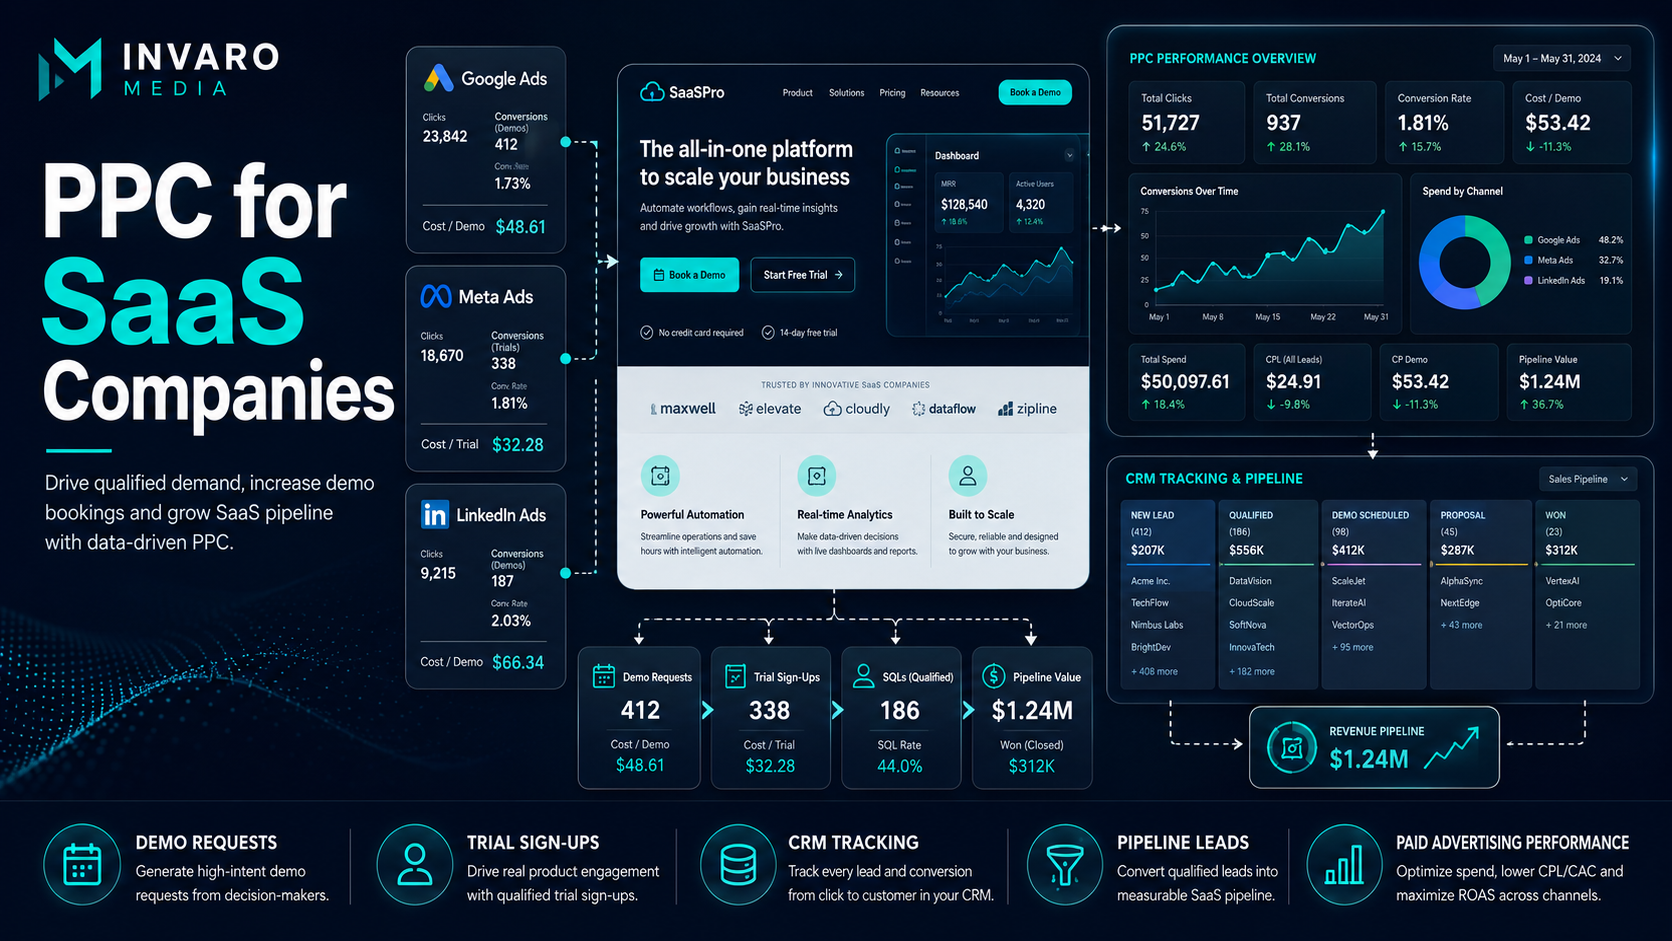Image resolution: width=1672 pixels, height=941 pixels.
Task: Click the Google Ads Cost / Demo $48.61 value
Action: click(521, 227)
